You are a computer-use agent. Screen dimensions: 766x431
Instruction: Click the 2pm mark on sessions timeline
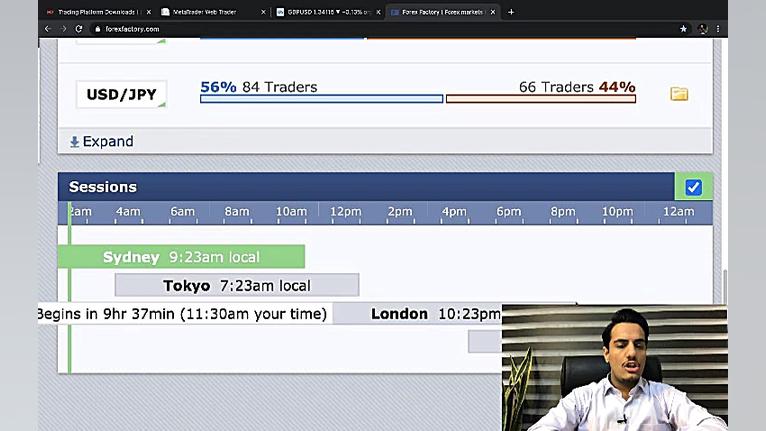(x=400, y=212)
